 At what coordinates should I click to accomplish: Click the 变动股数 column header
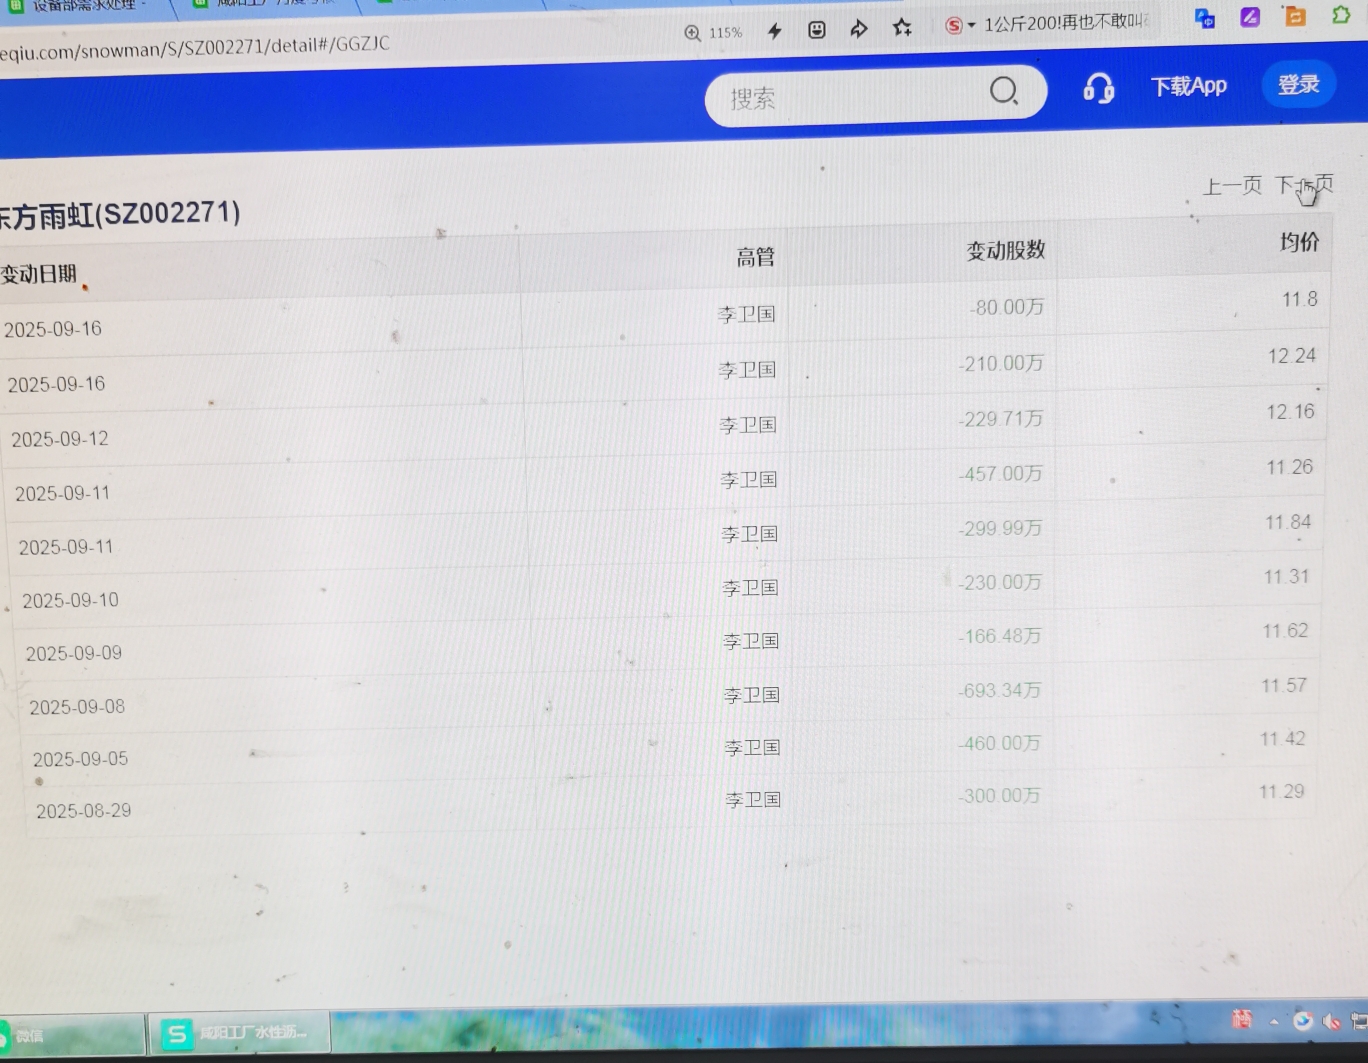[x=1005, y=250]
